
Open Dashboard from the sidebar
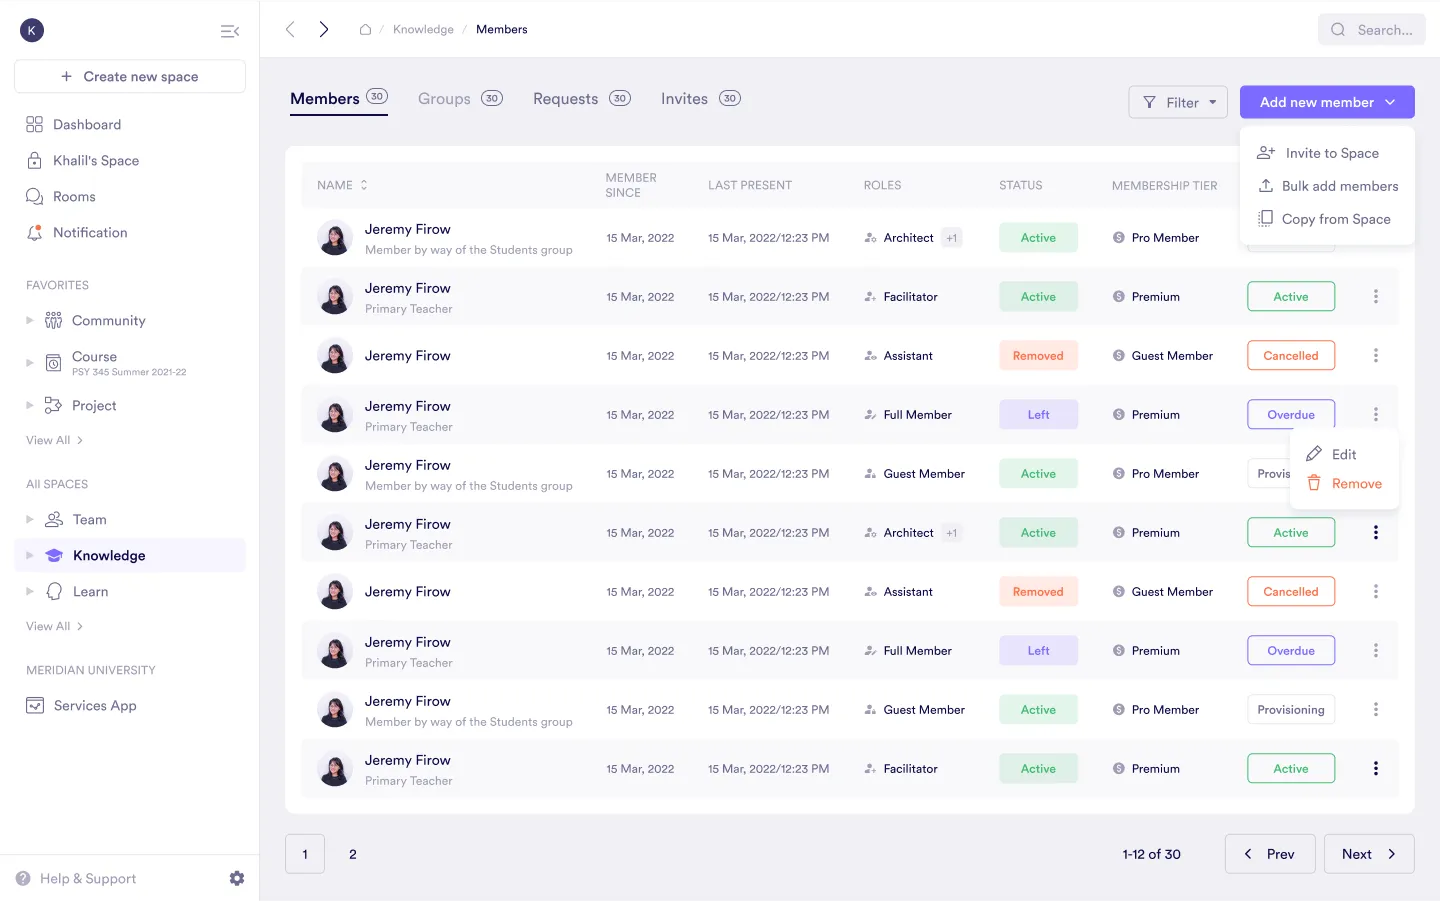pyautogui.click(x=87, y=125)
